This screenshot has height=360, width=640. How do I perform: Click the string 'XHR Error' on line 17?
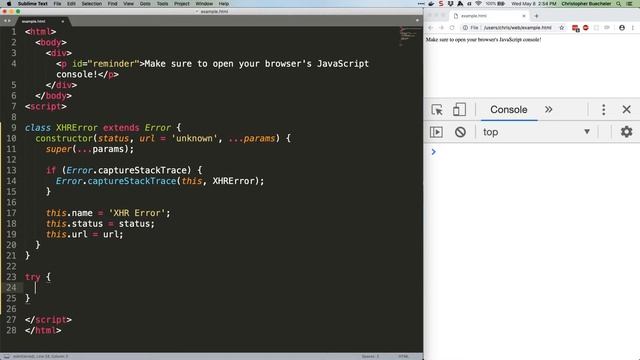(137, 213)
